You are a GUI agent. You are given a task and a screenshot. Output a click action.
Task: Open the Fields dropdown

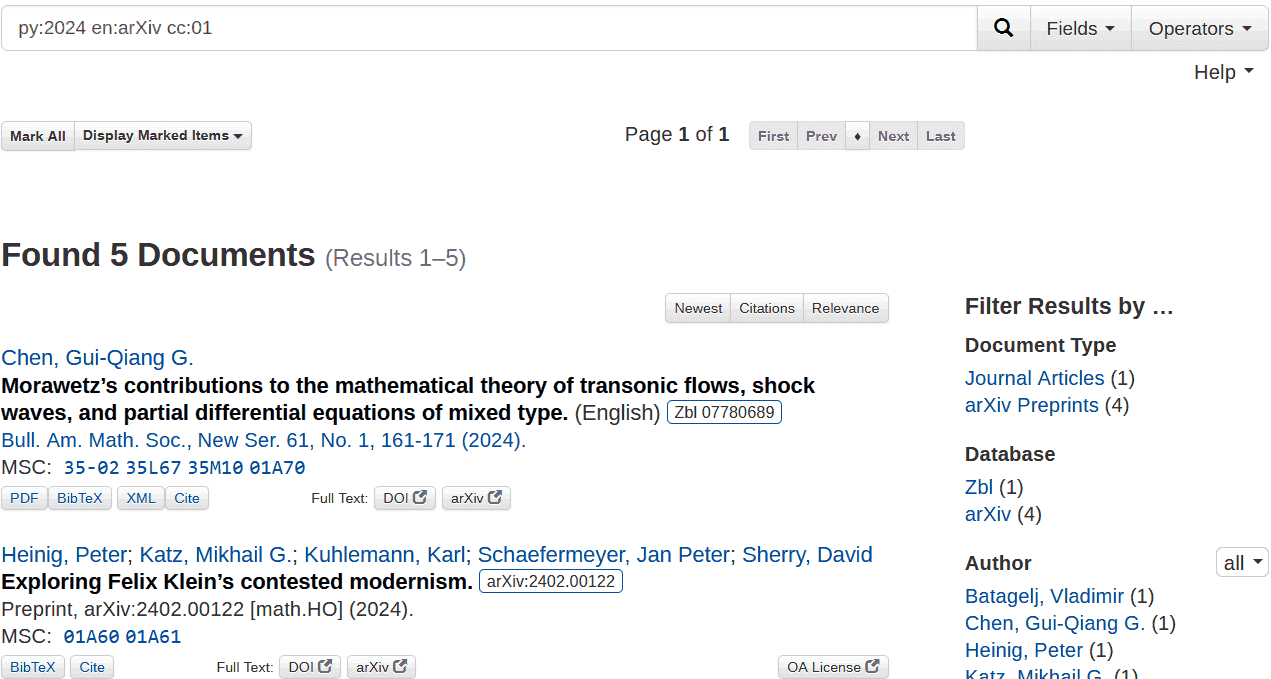(1080, 28)
